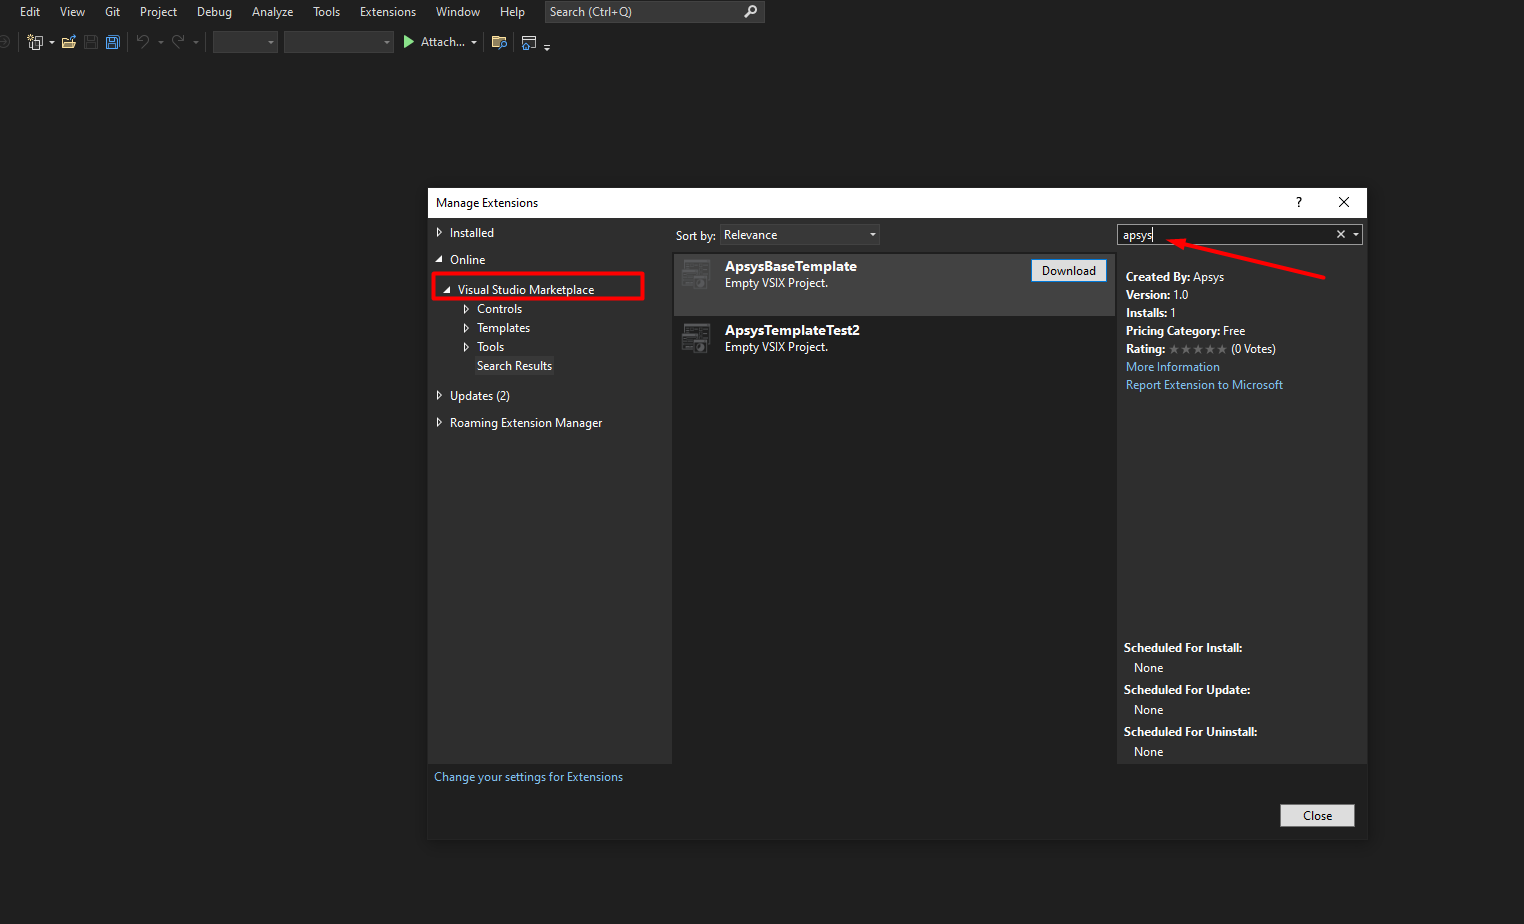Click the Open File folder icon
The width and height of the screenshot is (1524, 924).
coord(68,42)
